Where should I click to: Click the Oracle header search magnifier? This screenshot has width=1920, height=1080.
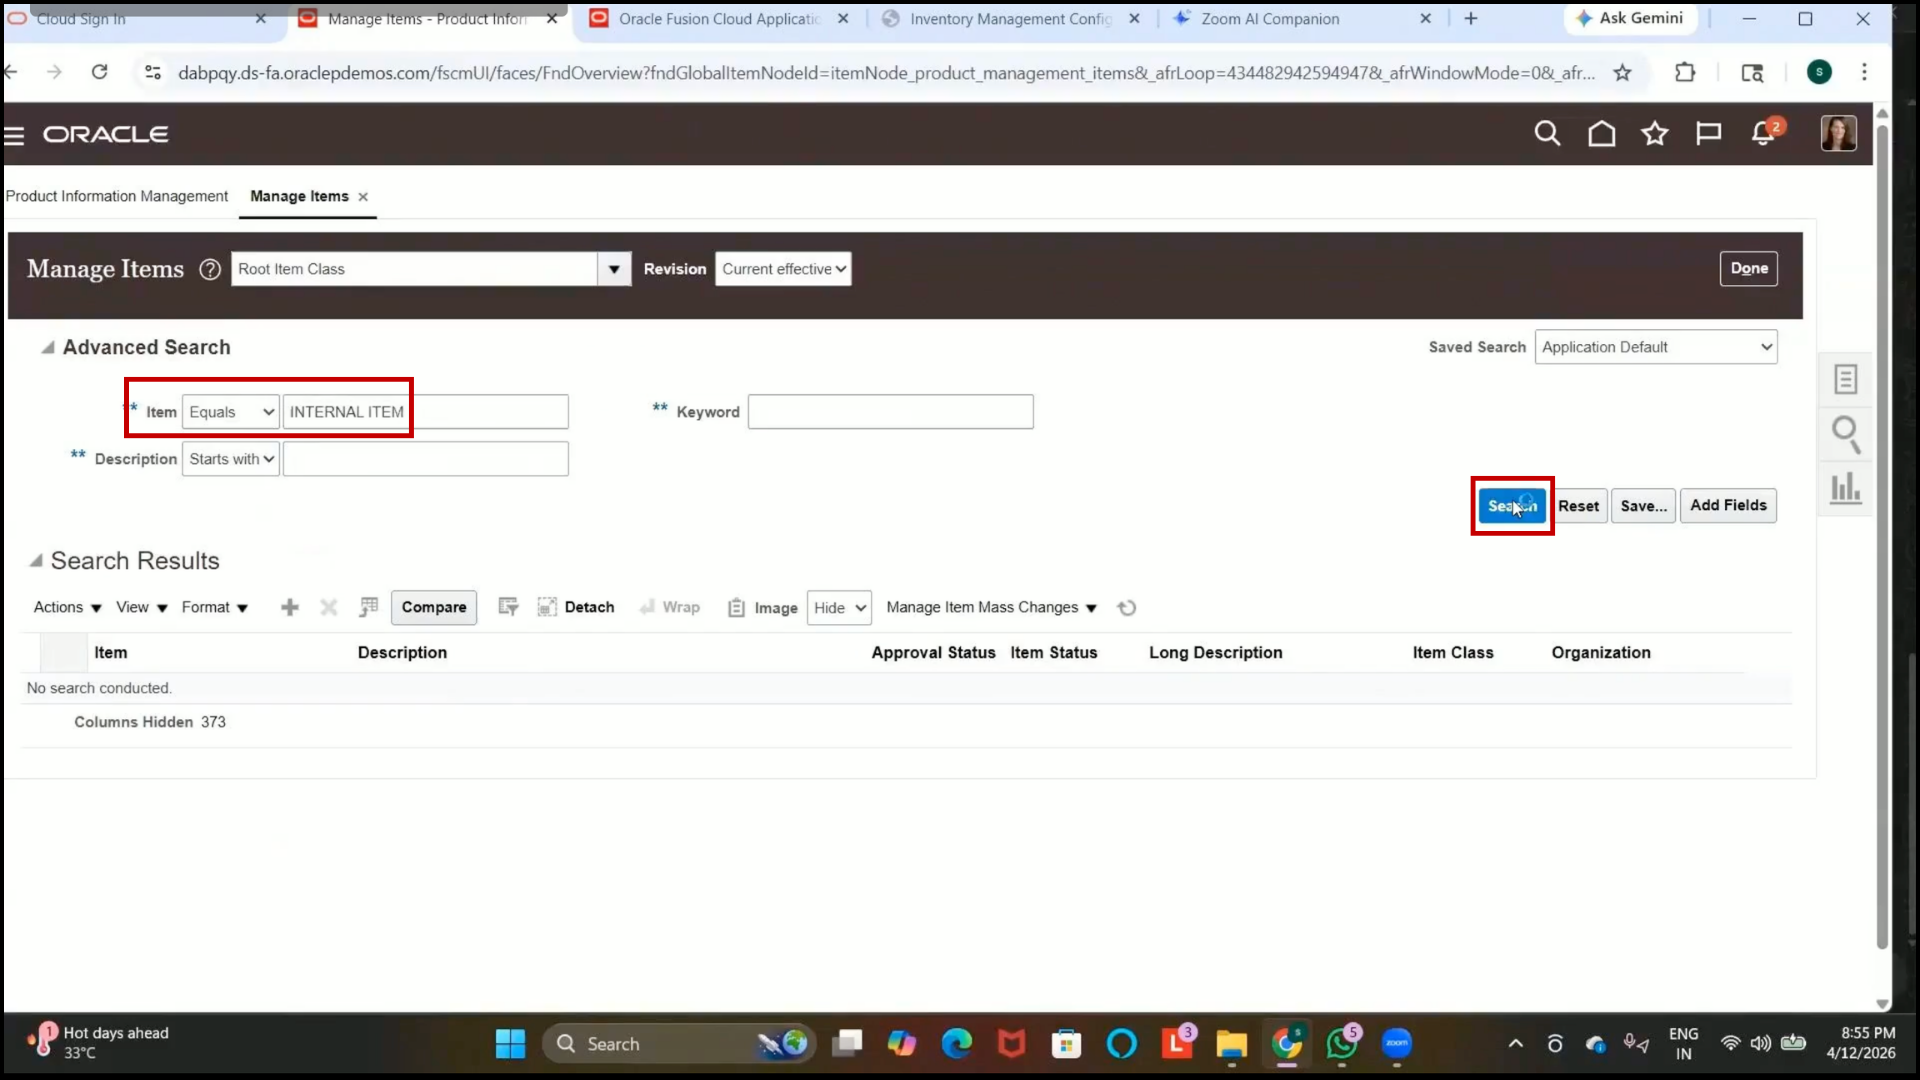[x=1547, y=134]
